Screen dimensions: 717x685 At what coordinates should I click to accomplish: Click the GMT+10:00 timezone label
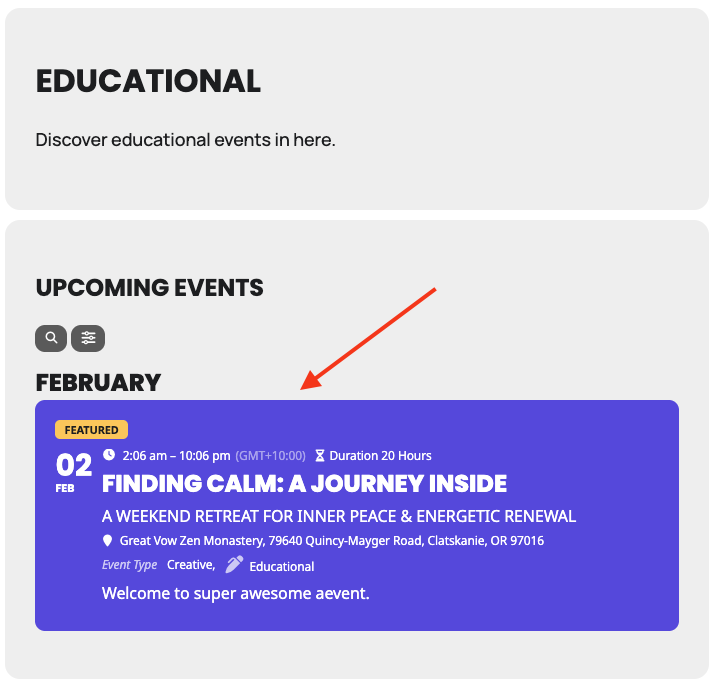(x=270, y=456)
